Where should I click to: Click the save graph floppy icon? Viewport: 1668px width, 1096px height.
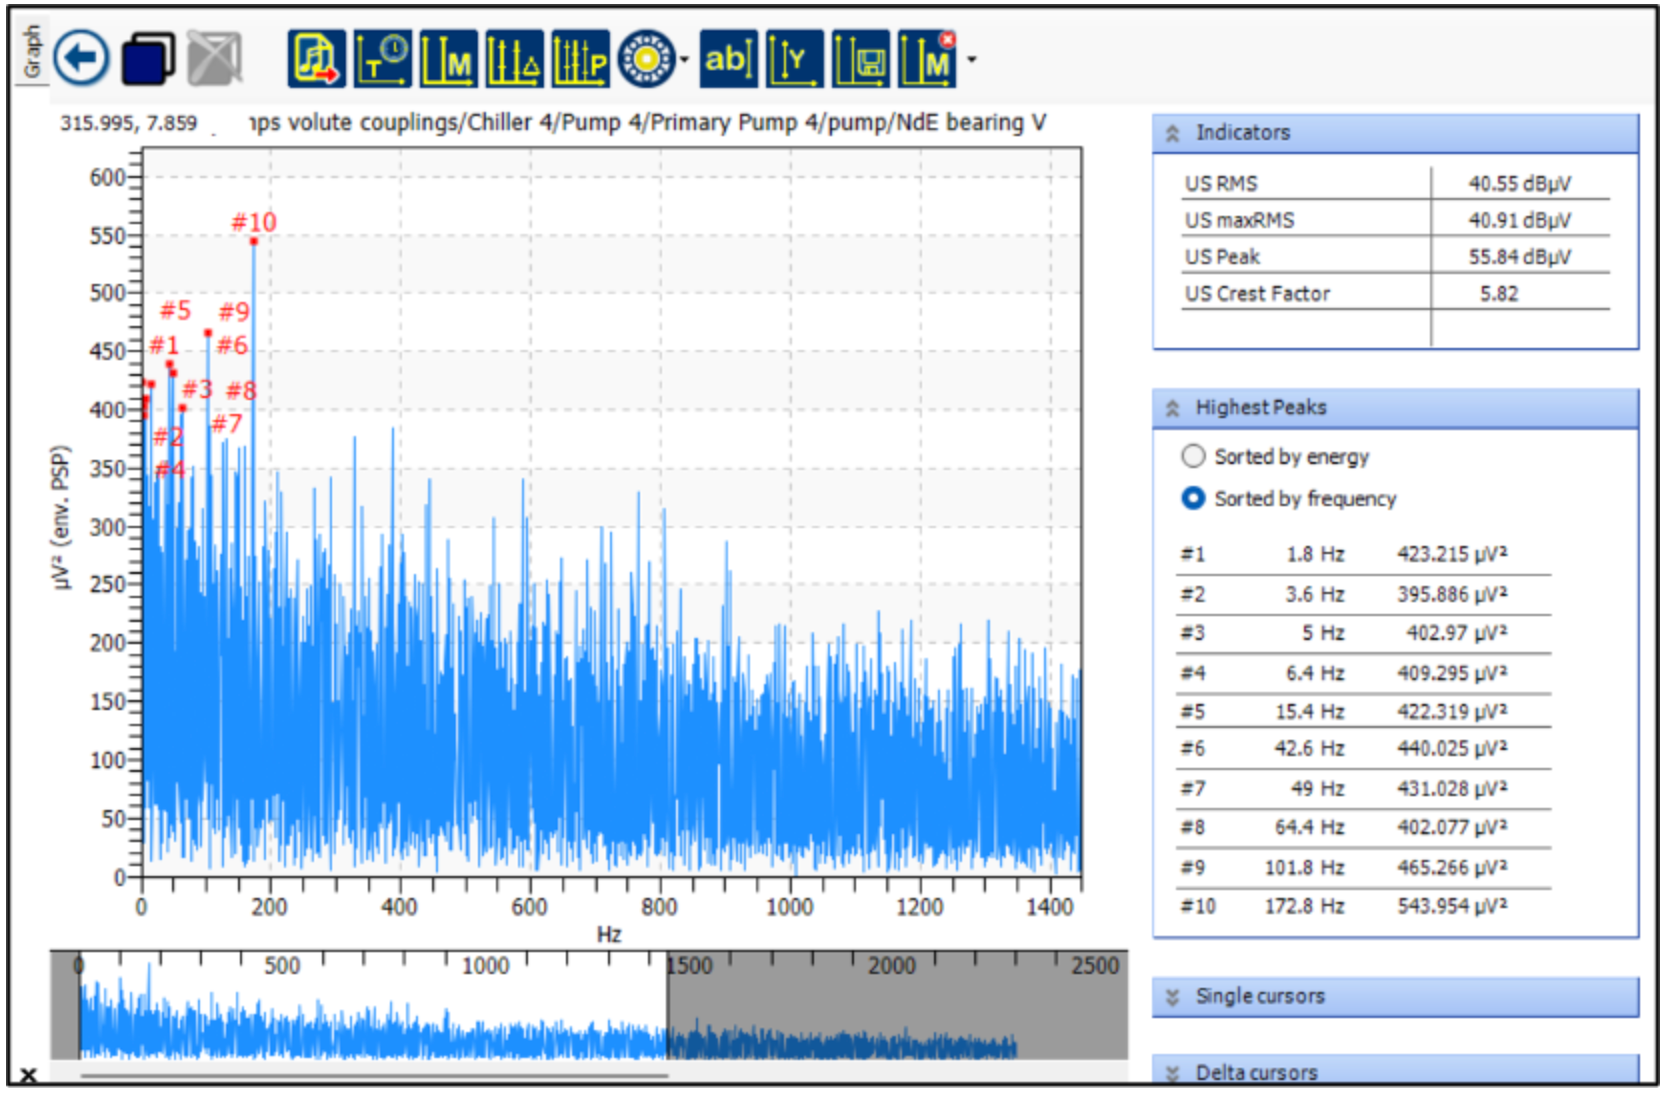tap(860, 59)
